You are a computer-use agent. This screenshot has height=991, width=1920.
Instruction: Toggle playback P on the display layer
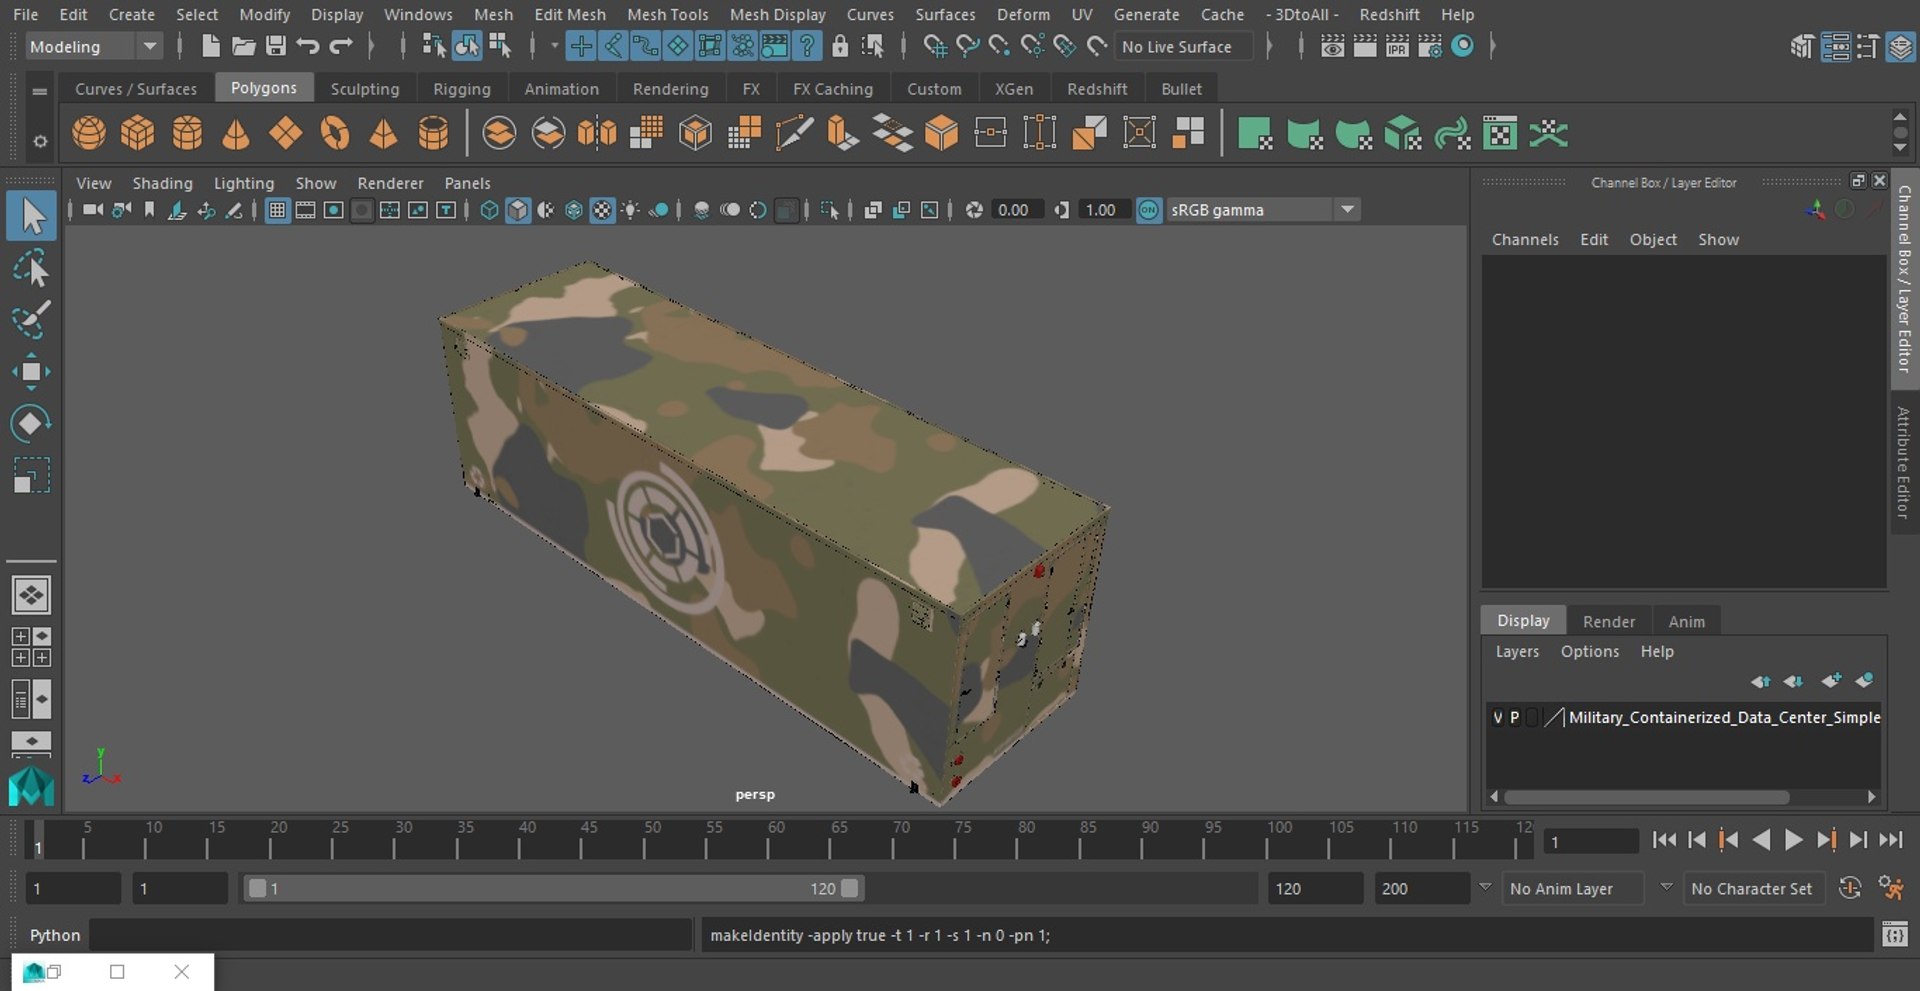(1514, 717)
